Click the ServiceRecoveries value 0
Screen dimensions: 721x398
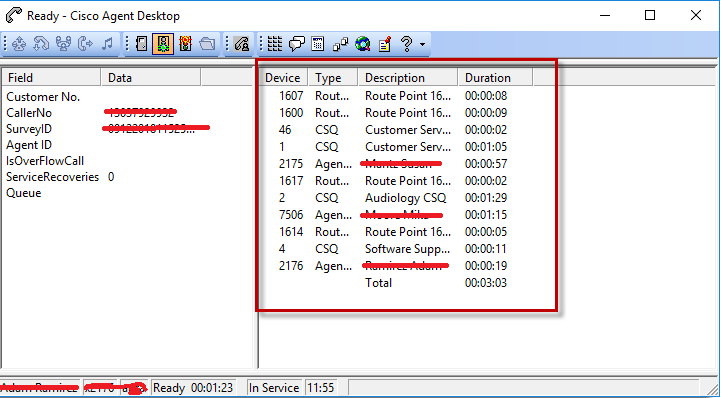point(111,176)
